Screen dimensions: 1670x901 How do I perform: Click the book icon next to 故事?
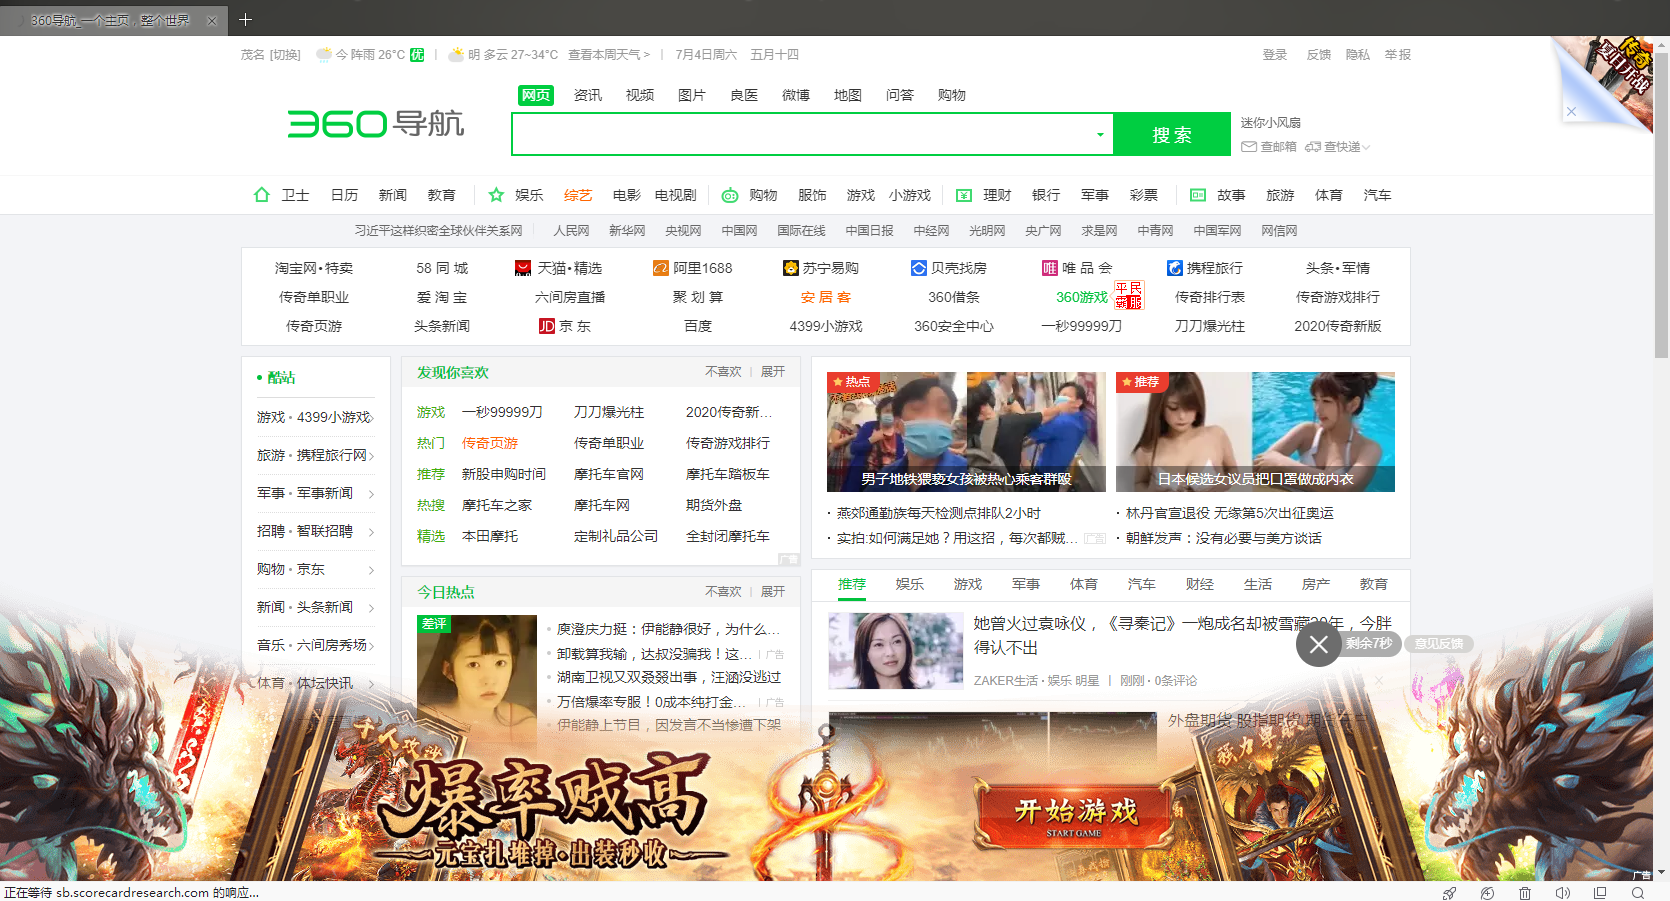click(1197, 195)
